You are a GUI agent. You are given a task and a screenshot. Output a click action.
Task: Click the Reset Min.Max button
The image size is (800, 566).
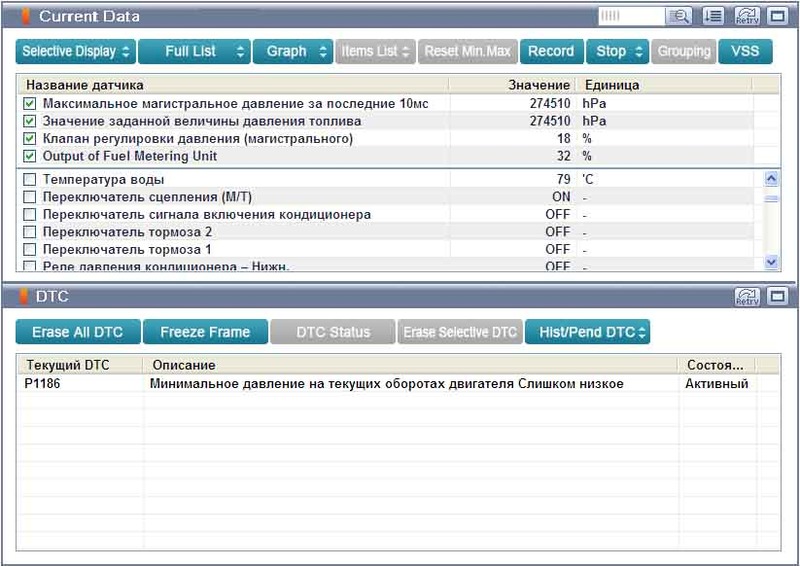point(468,52)
